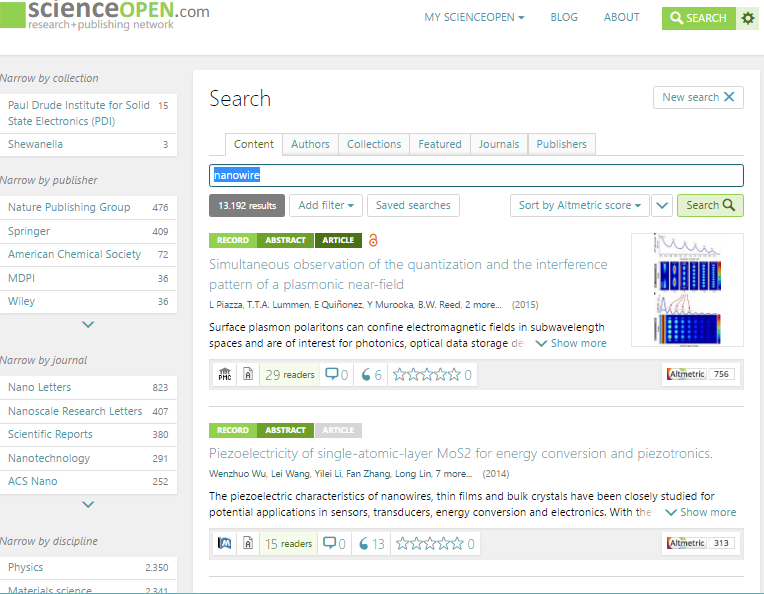Open the Sort by Altmetric score dropdown

(579, 205)
